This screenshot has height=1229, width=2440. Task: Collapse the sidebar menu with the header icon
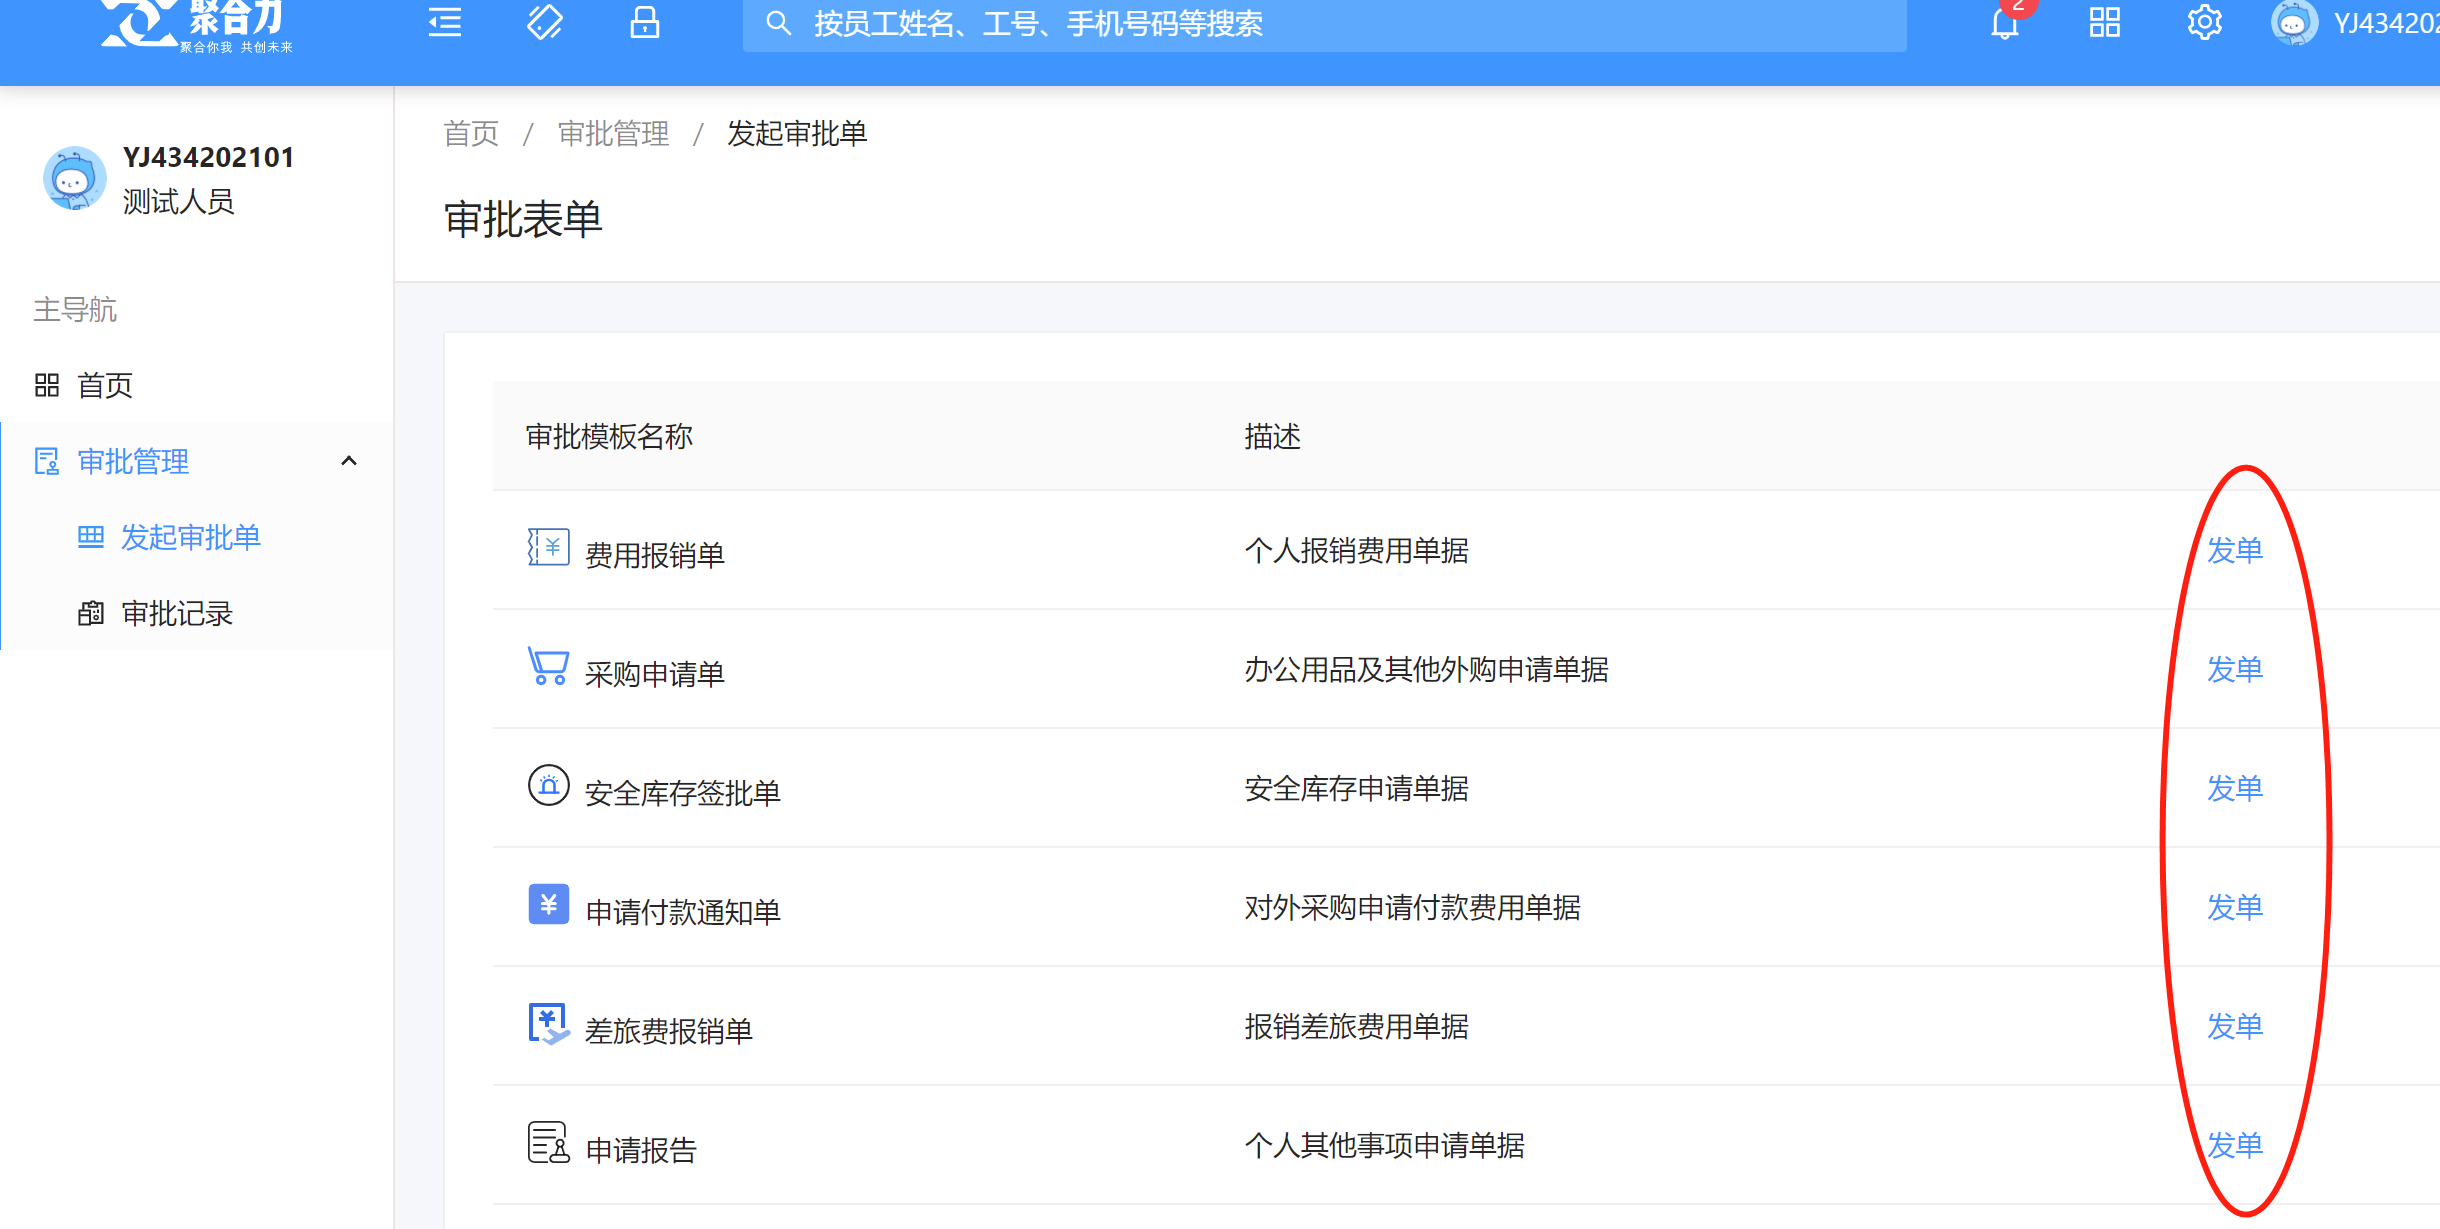(445, 22)
